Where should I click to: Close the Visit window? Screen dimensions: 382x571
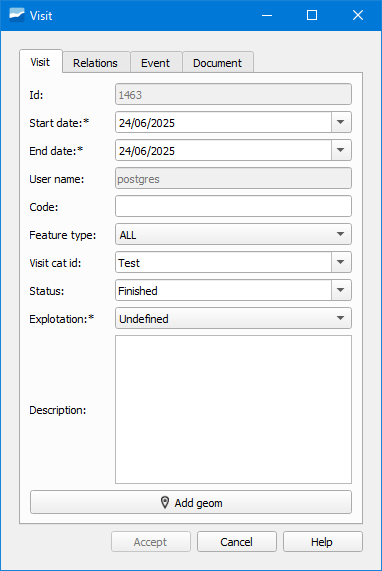click(358, 15)
